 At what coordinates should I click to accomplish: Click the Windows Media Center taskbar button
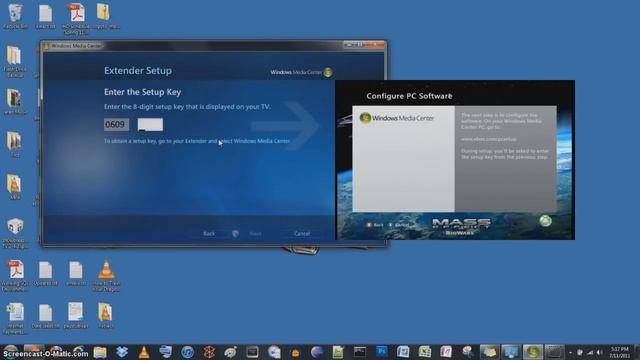click(x=533, y=351)
